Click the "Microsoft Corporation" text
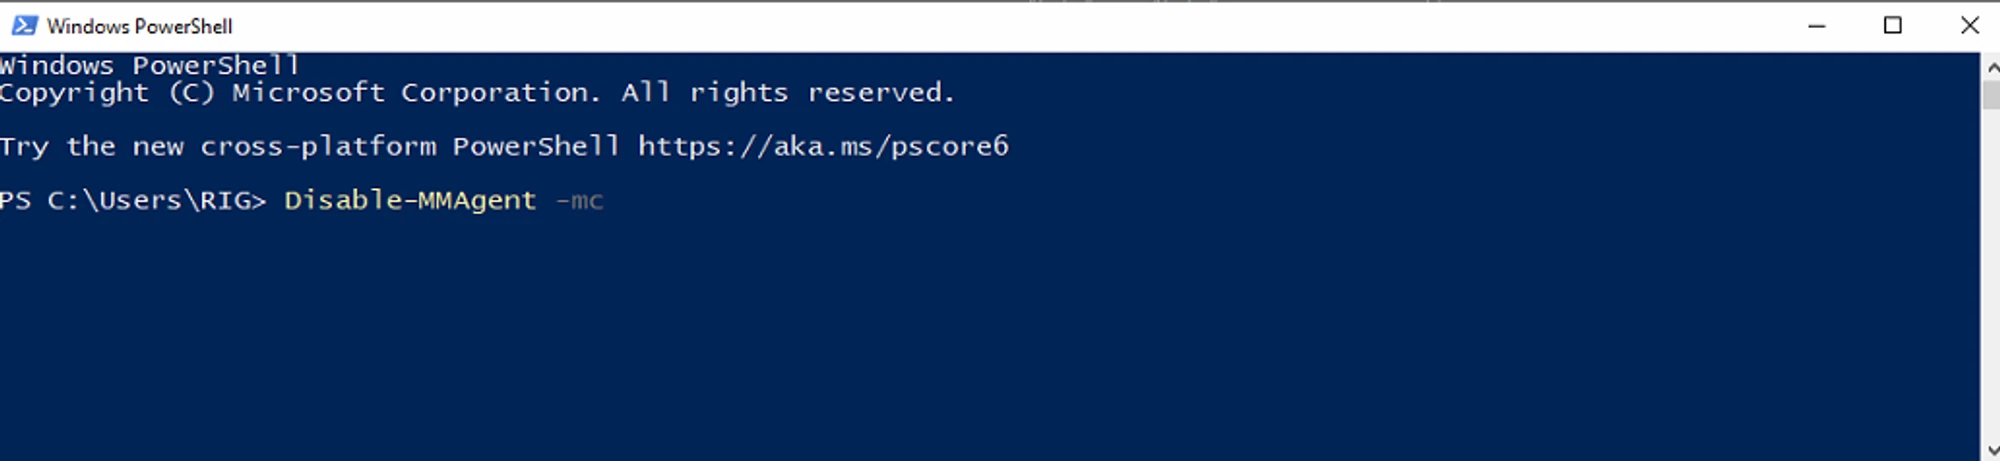 [415, 93]
